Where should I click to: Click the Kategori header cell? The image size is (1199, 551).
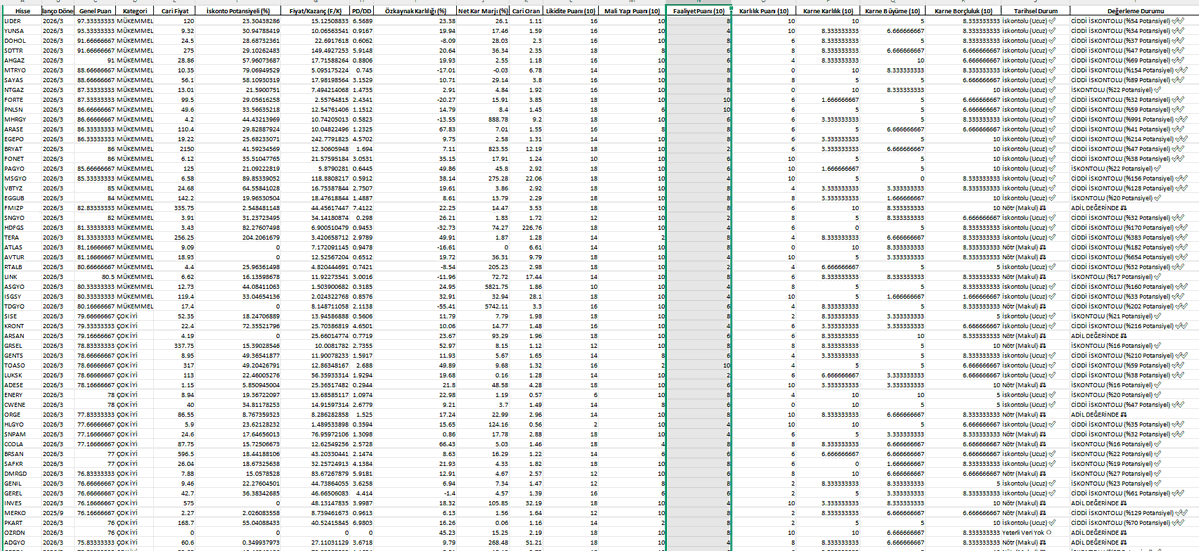click(x=135, y=12)
